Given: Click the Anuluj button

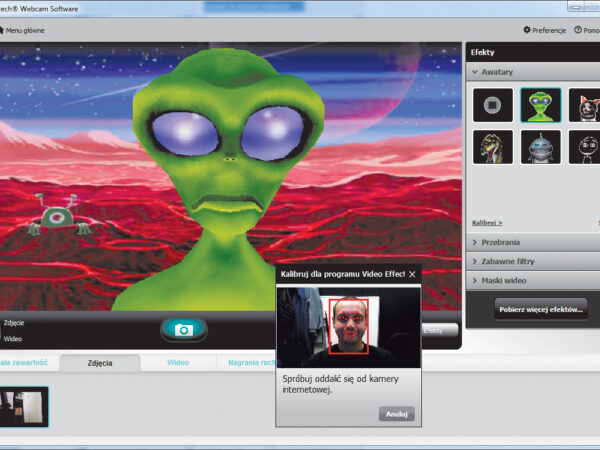Looking at the screenshot, I should (396, 413).
